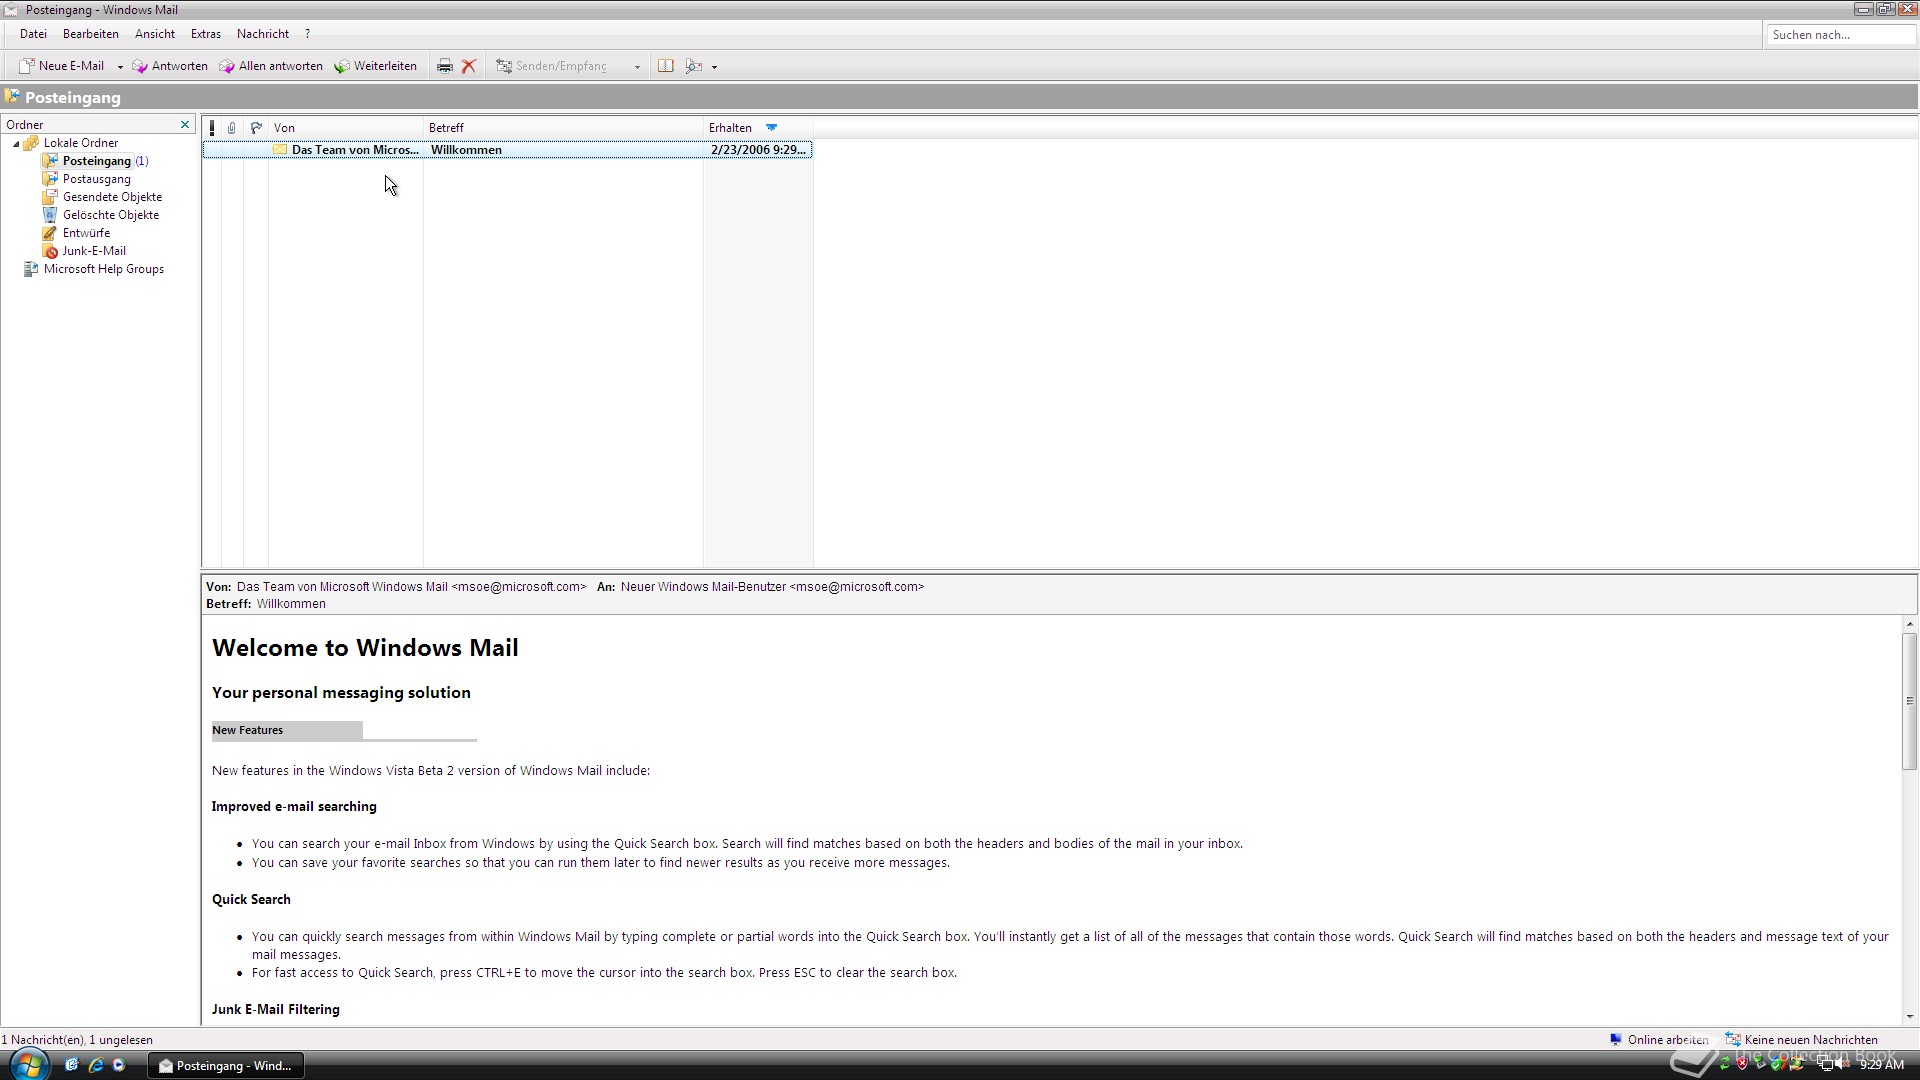Image resolution: width=1920 pixels, height=1080 pixels.
Task: Open the Neue E-Mail dropdown arrow
Action: (x=120, y=67)
